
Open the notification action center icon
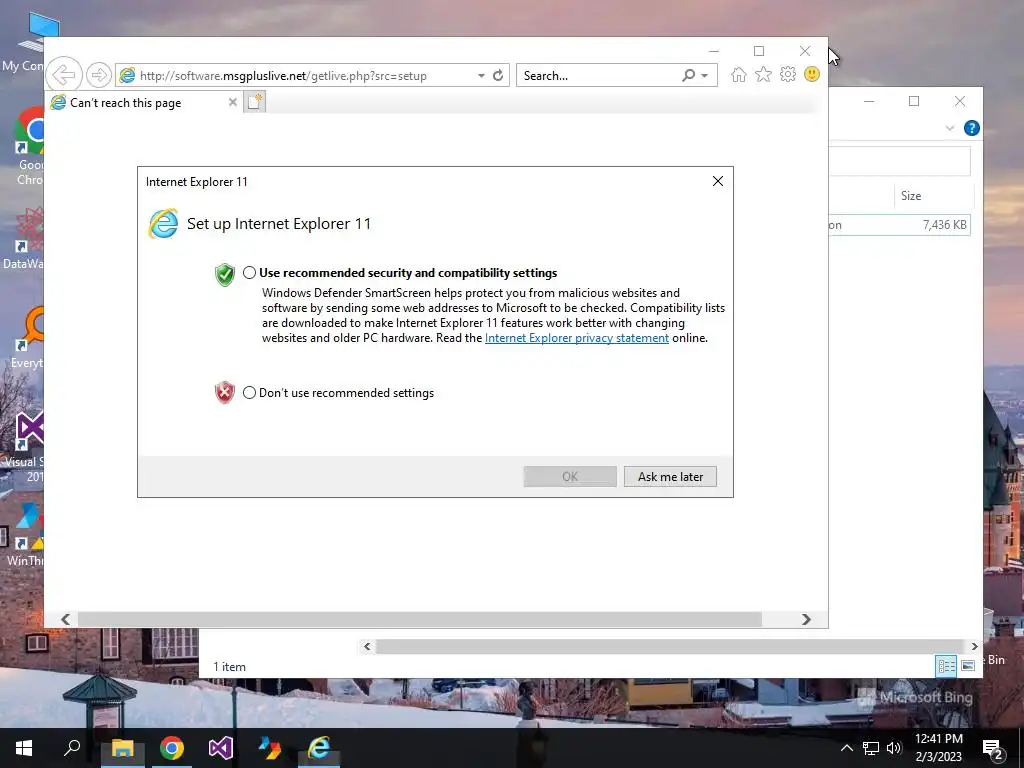coord(993,749)
